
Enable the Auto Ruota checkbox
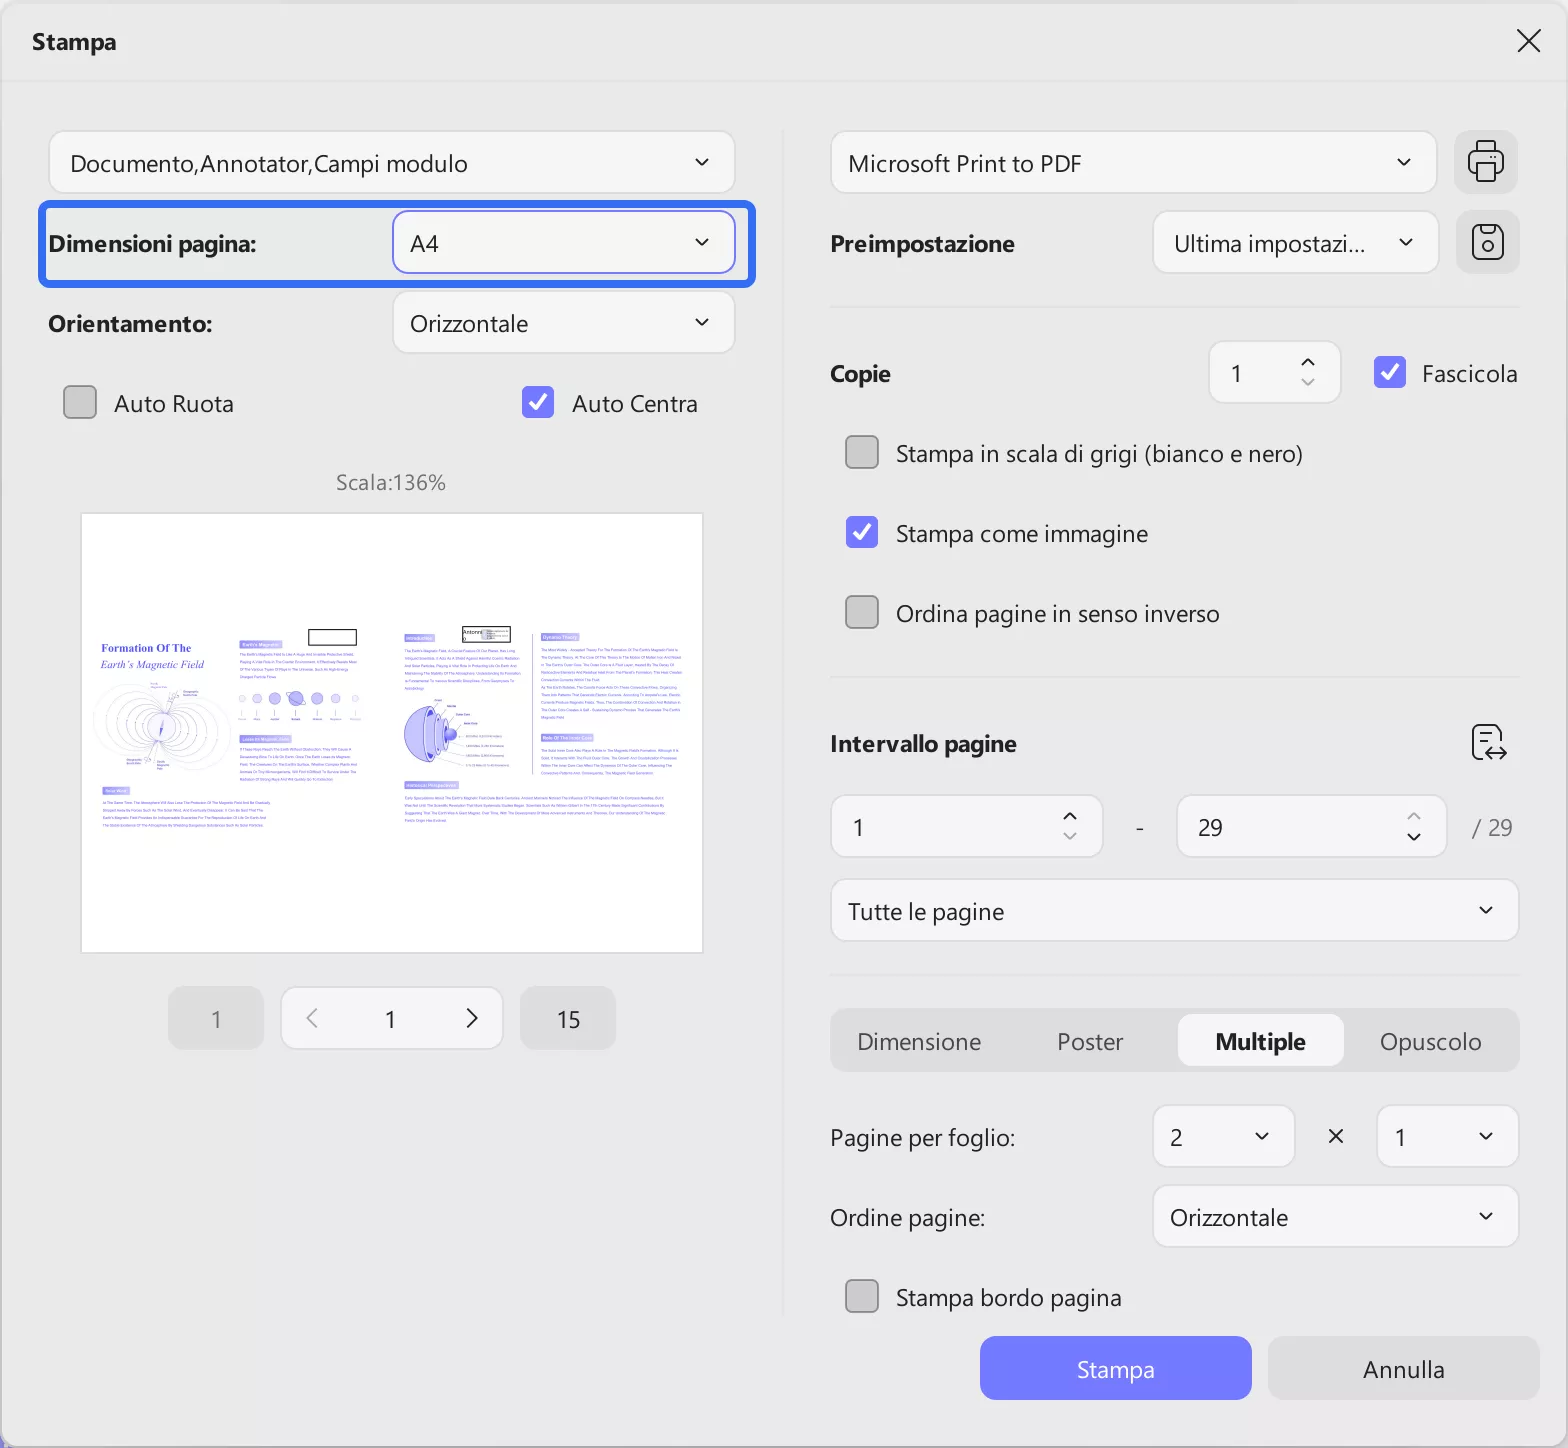click(80, 403)
